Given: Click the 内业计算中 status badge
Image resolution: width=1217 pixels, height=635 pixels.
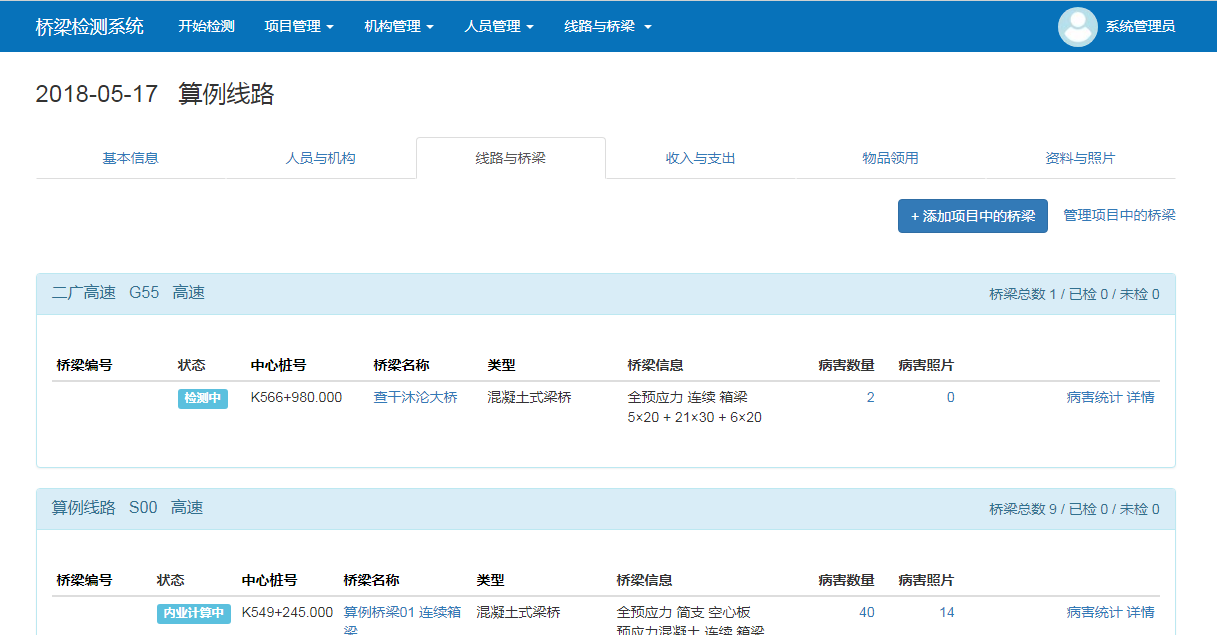Looking at the screenshot, I should [194, 613].
